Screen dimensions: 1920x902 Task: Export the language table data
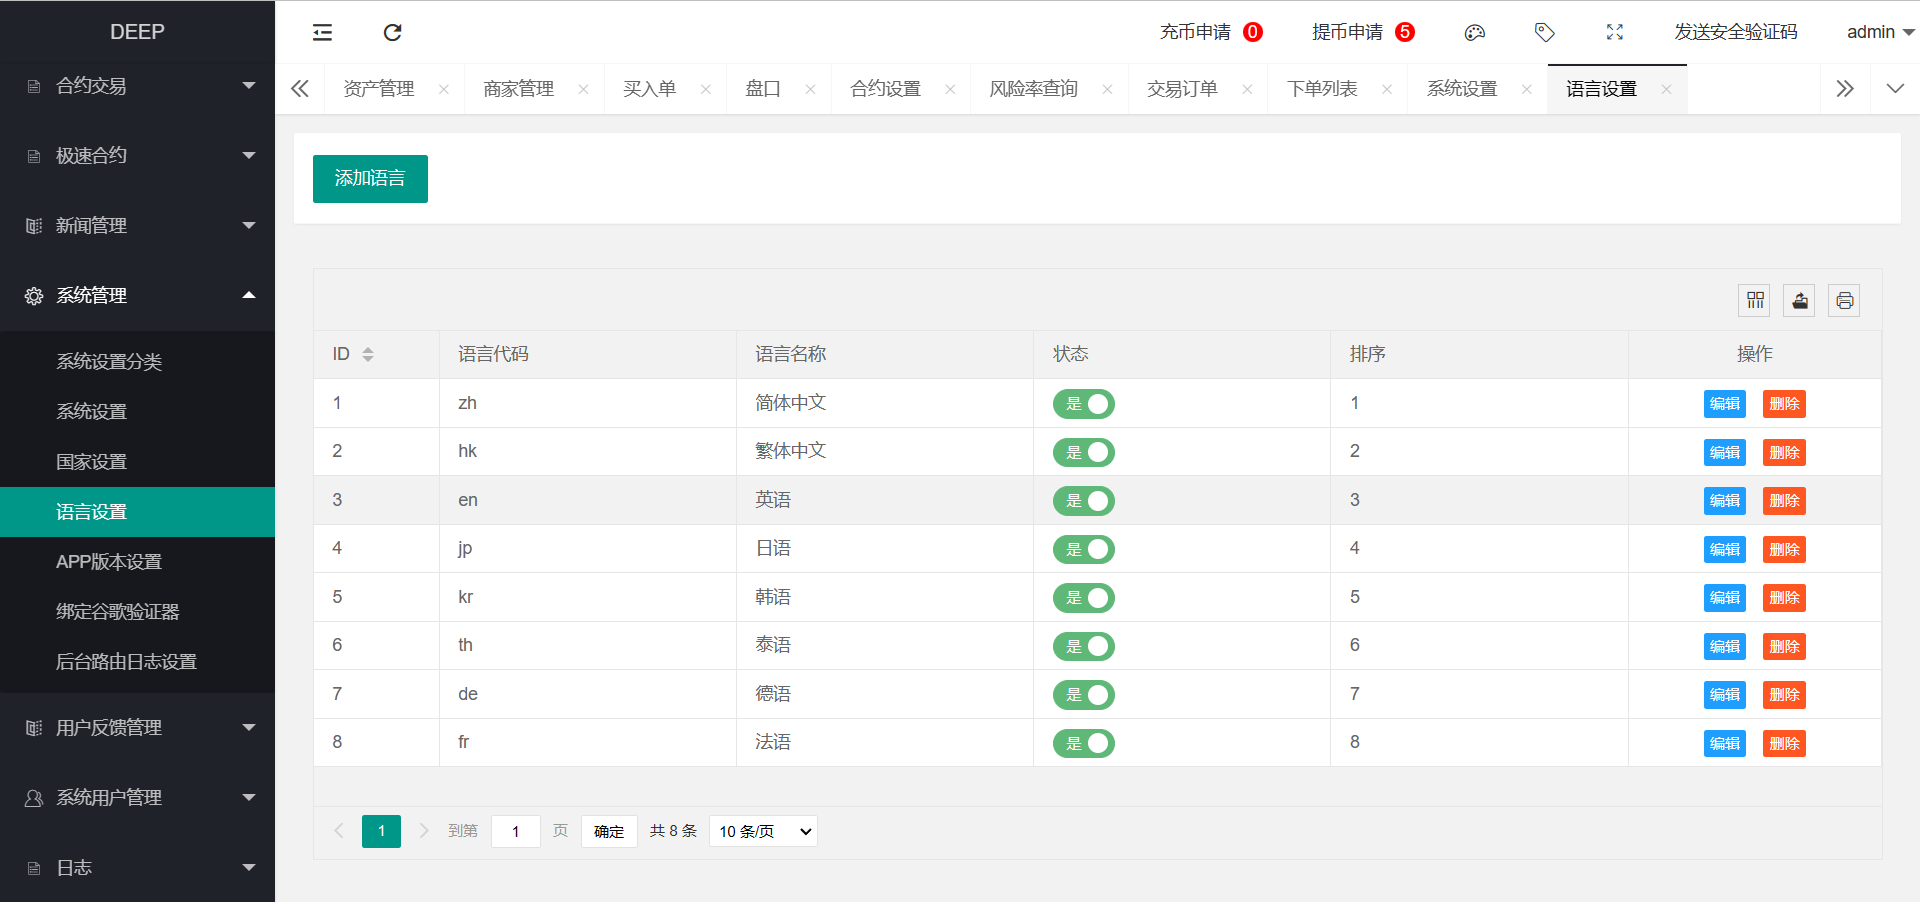[1799, 300]
